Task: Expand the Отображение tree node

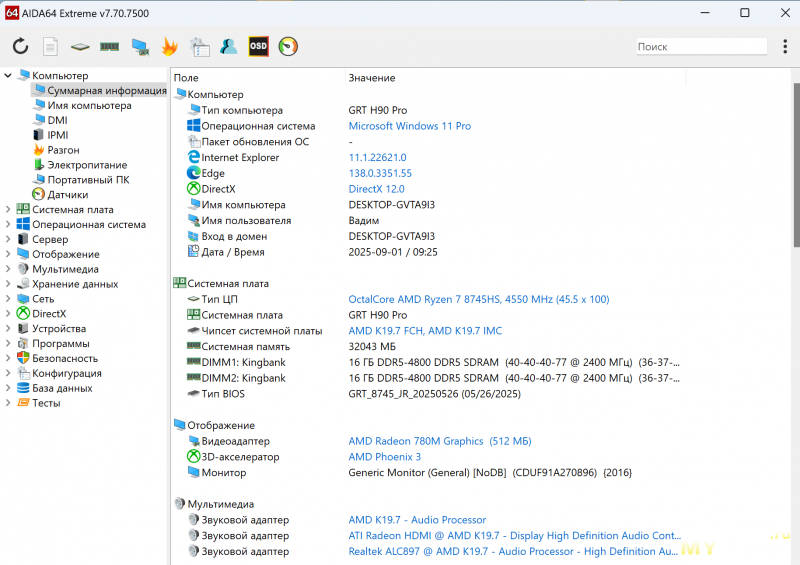Action: pyautogui.click(x=8, y=254)
